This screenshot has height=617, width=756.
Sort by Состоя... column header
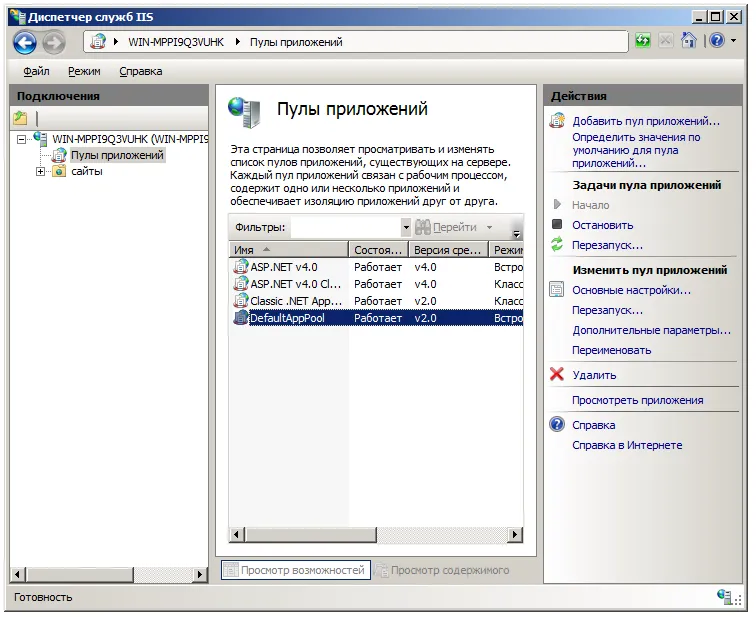(x=378, y=250)
